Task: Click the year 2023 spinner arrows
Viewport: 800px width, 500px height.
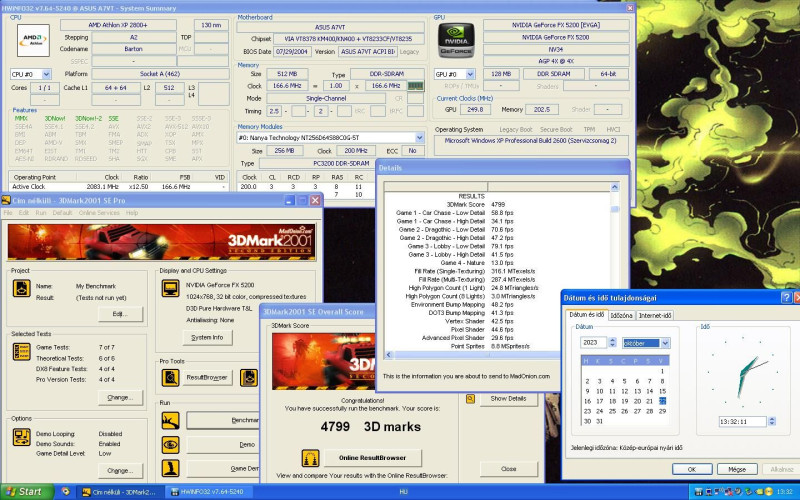Action: point(612,343)
